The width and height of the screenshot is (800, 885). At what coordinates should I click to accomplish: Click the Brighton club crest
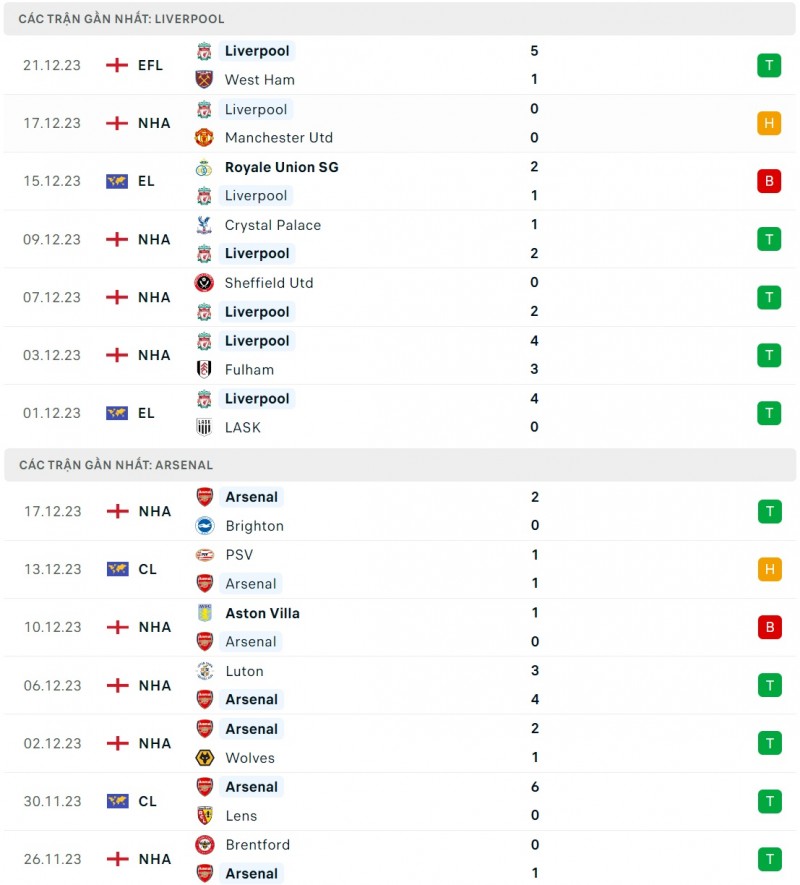[x=204, y=526]
